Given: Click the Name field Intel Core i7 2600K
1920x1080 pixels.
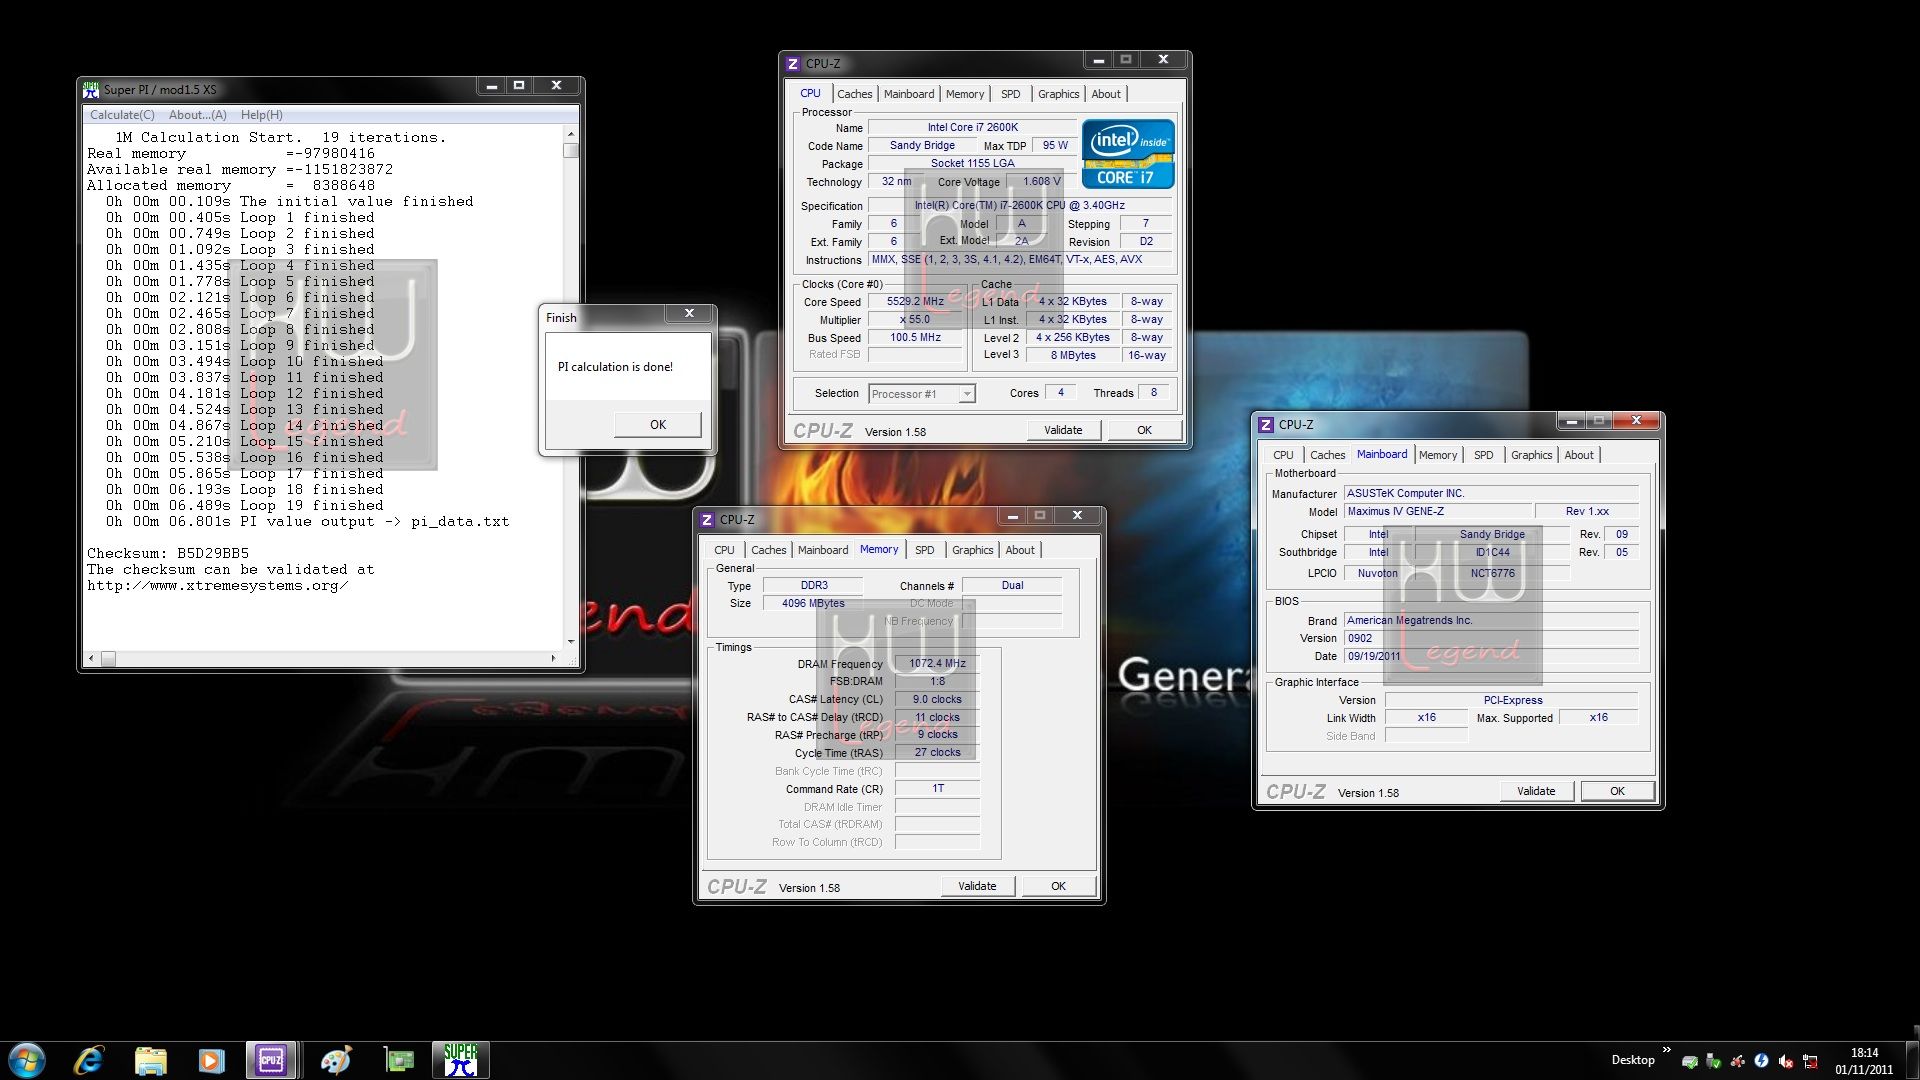Looking at the screenshot, I should pyautogui.click(x=972, y=128).
